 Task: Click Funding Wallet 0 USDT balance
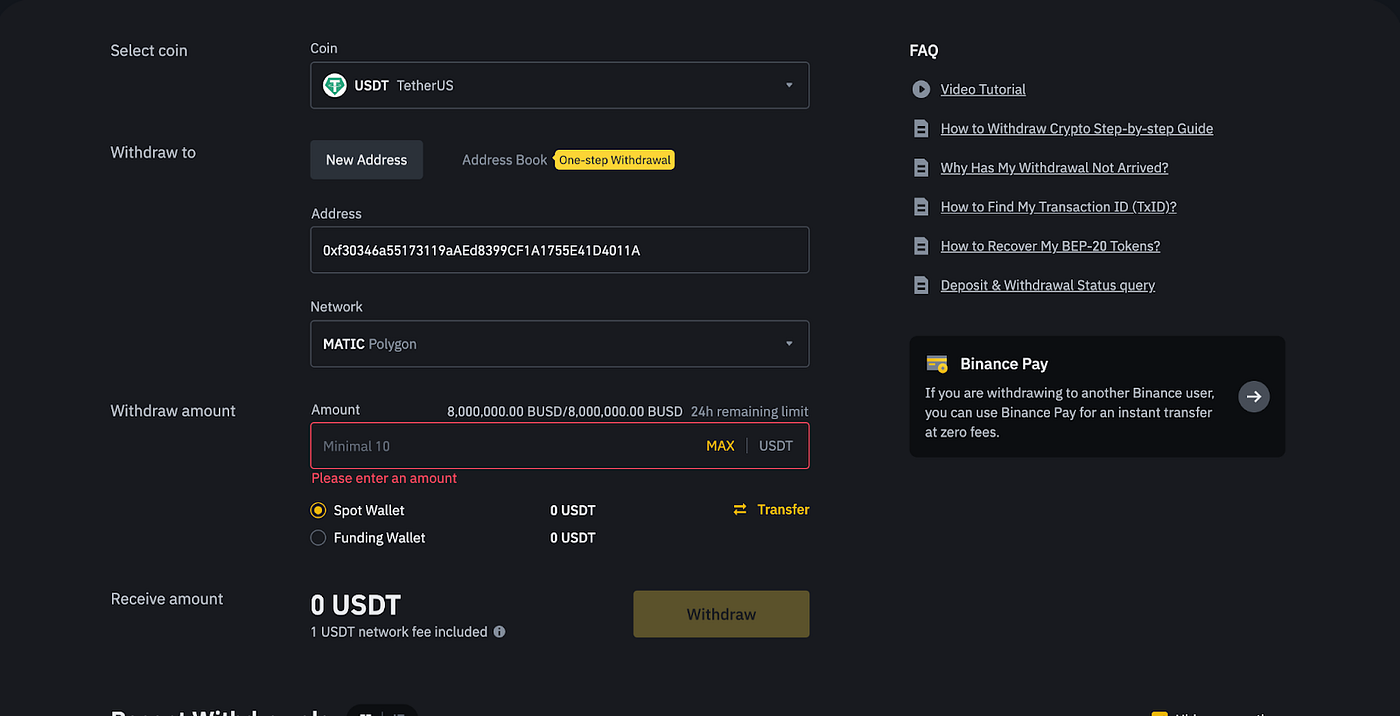(x=573, y=538)
